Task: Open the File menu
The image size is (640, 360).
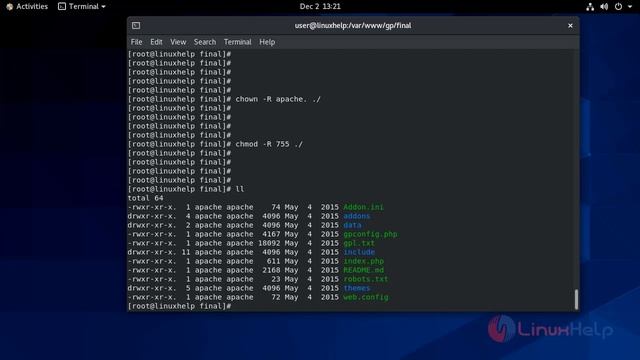Action: 136,42
